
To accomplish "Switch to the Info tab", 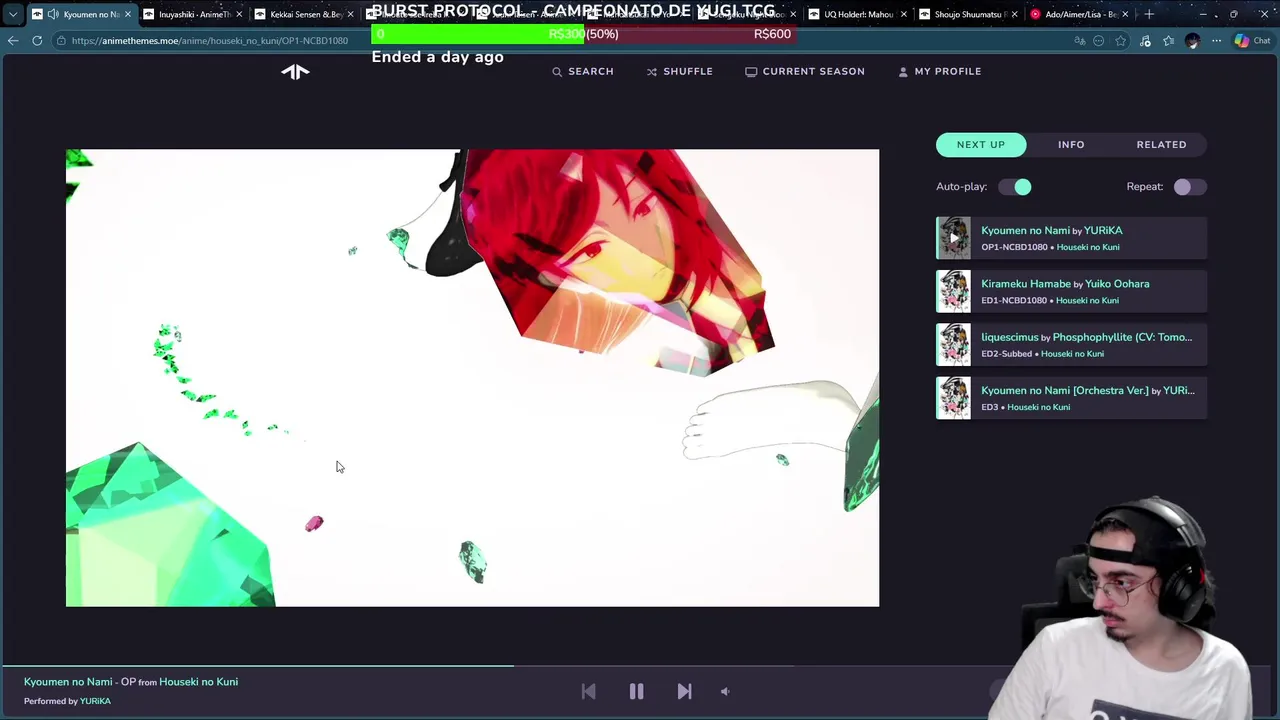I will coord(1071,144).
